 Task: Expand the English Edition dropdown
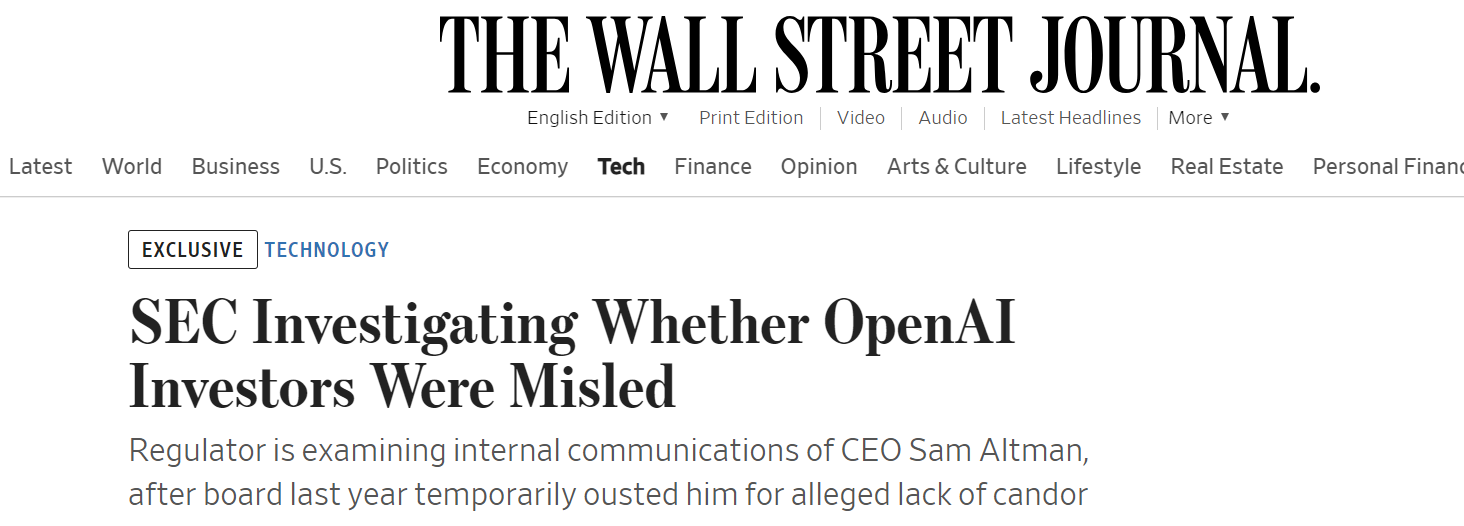(598, 118)
